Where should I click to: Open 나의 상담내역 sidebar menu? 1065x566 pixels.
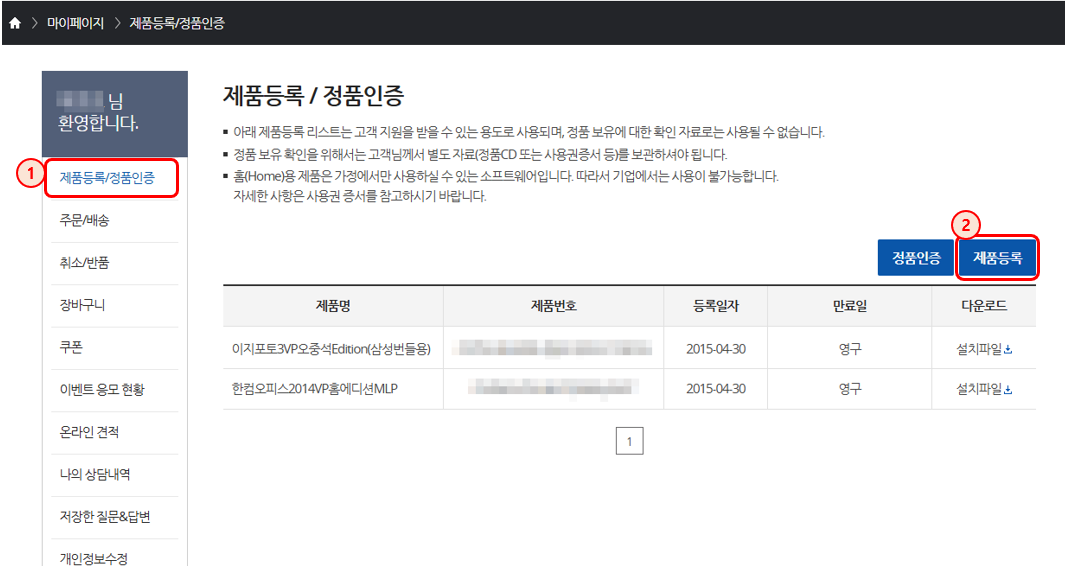tap(94, 474)
